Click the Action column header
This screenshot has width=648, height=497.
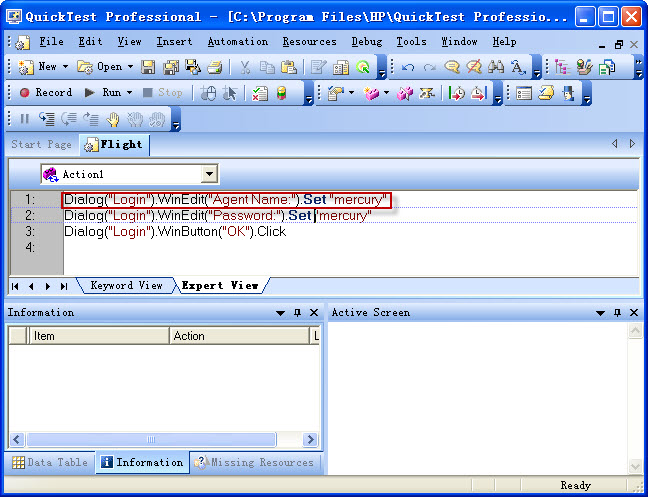pos(239,336)
